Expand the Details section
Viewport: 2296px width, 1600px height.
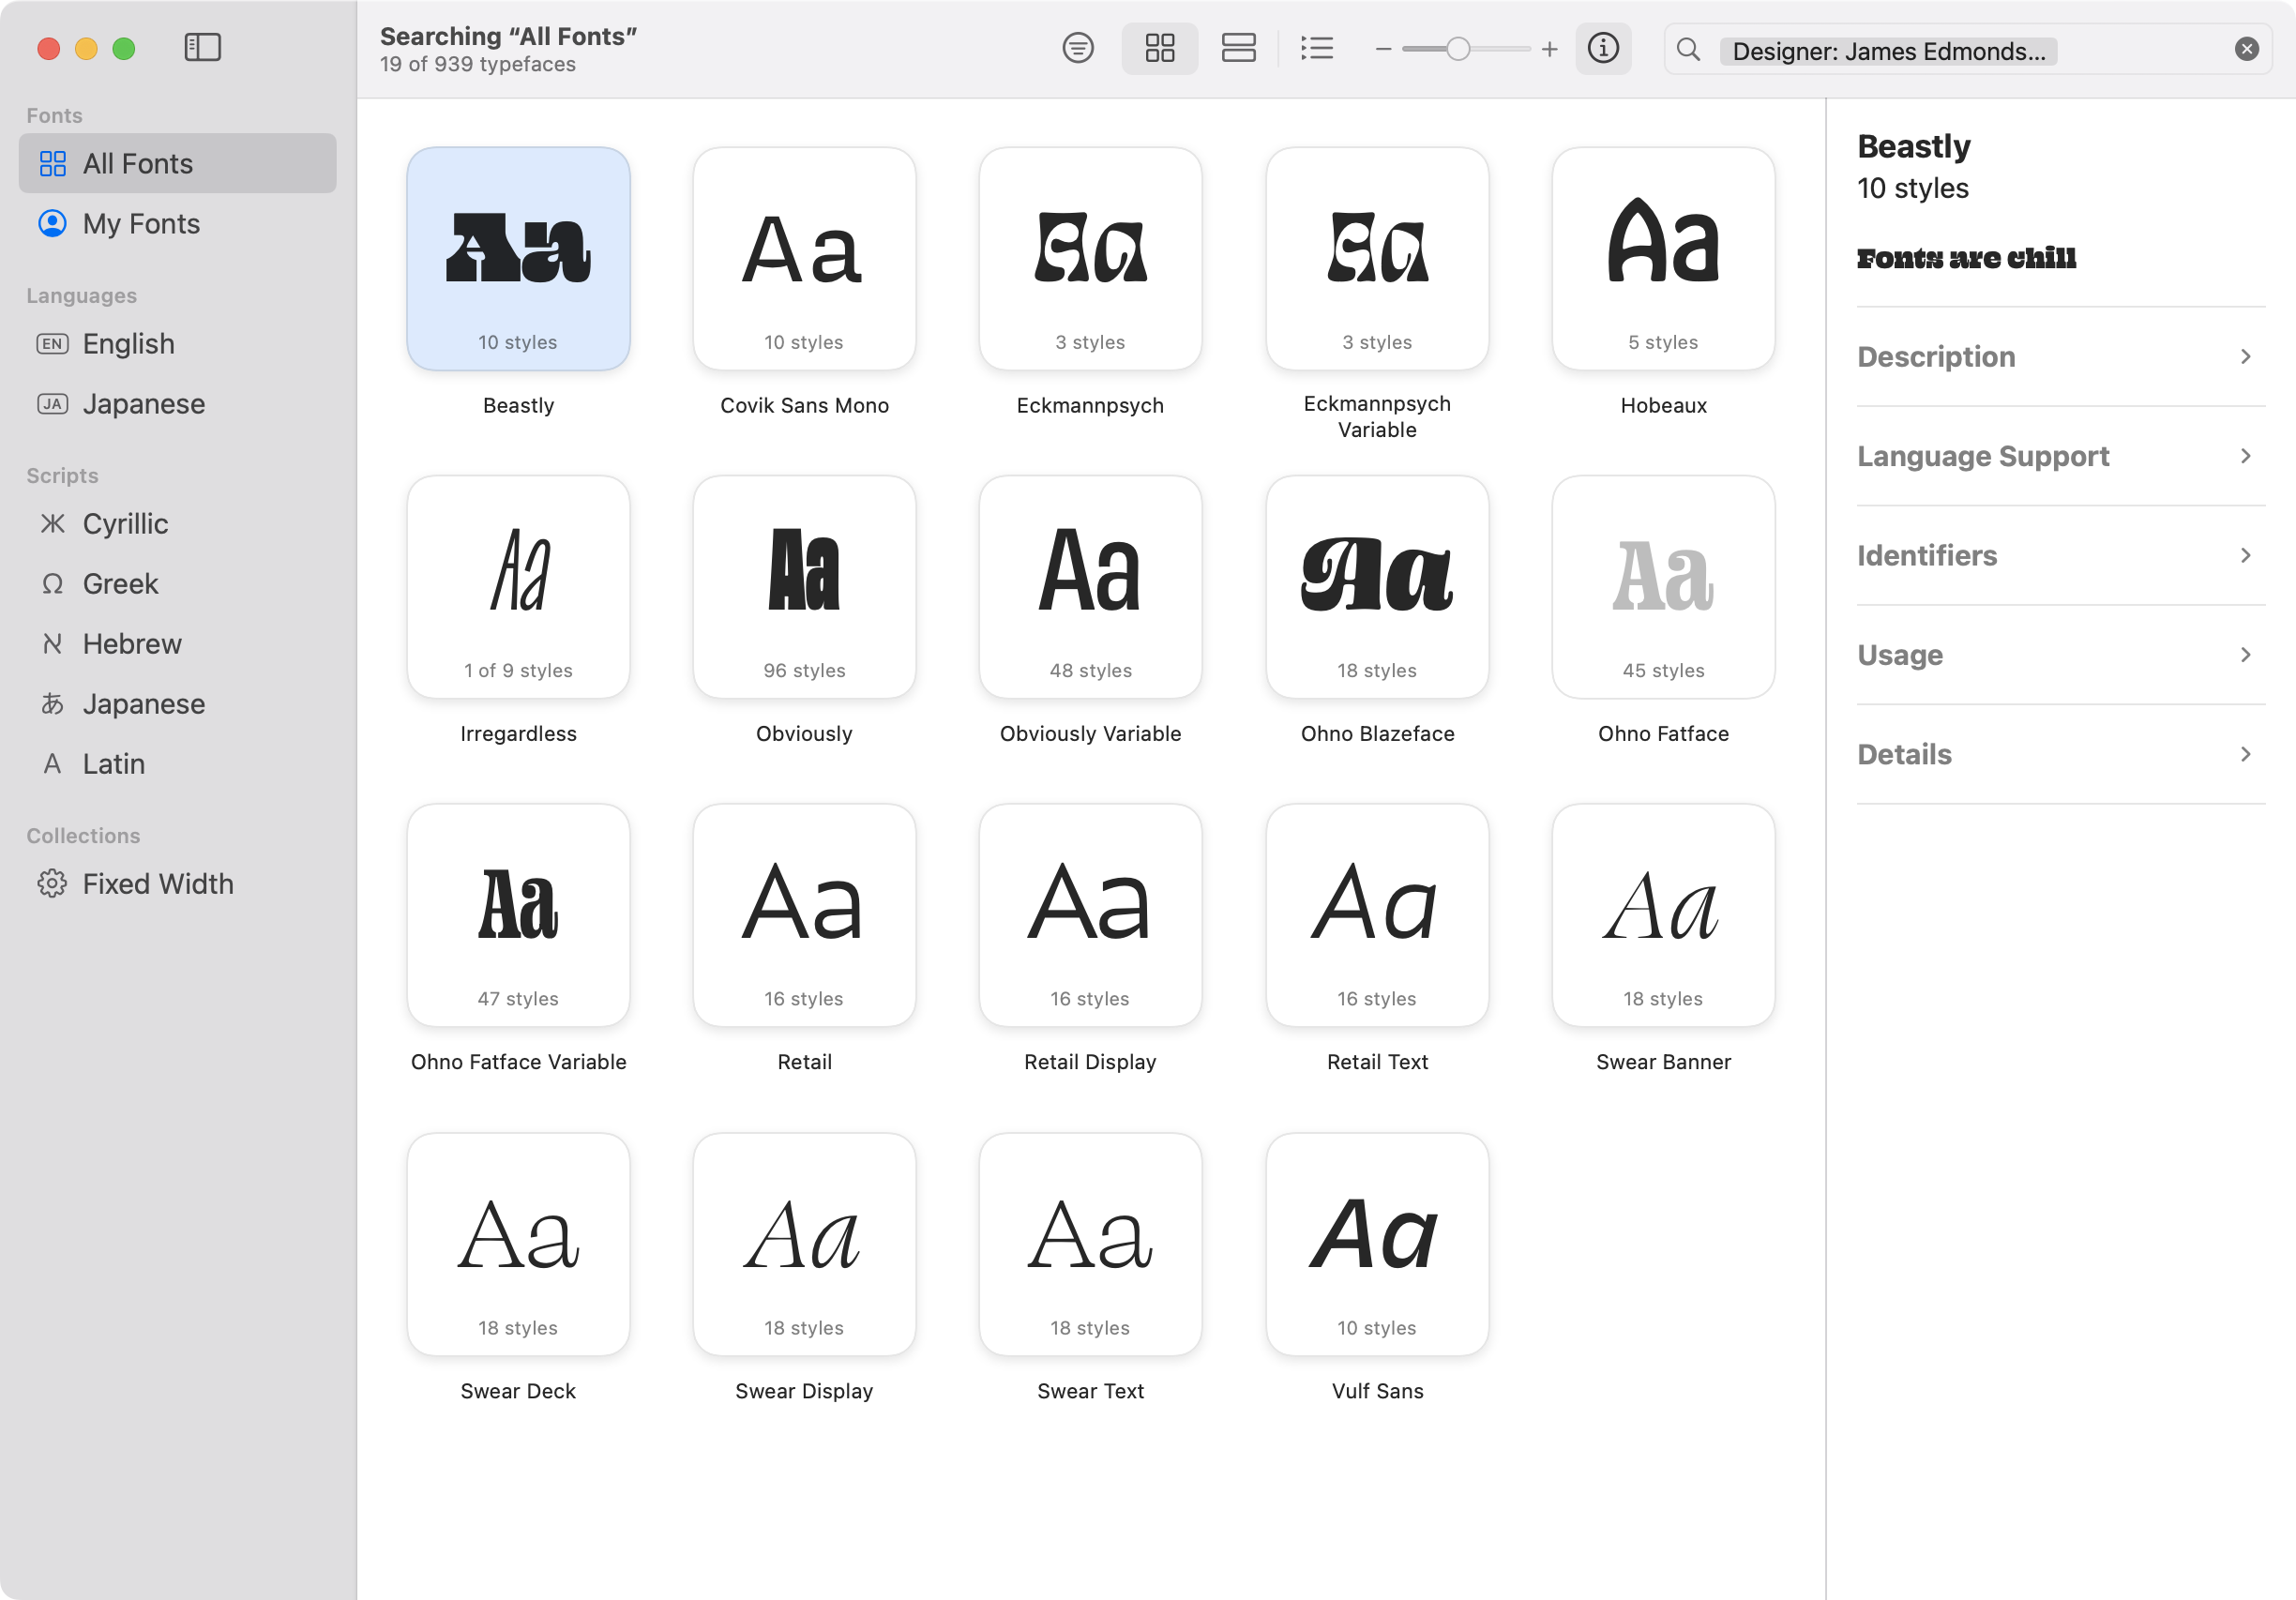[x=2060, y=754]
